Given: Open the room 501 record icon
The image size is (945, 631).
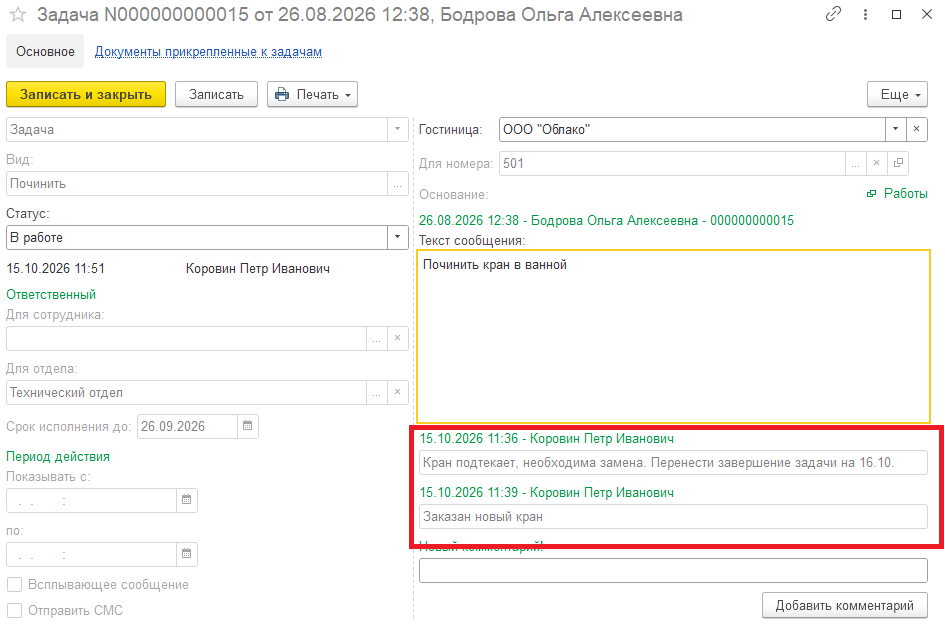Looking at the screenshot, I should pos(898,163).
